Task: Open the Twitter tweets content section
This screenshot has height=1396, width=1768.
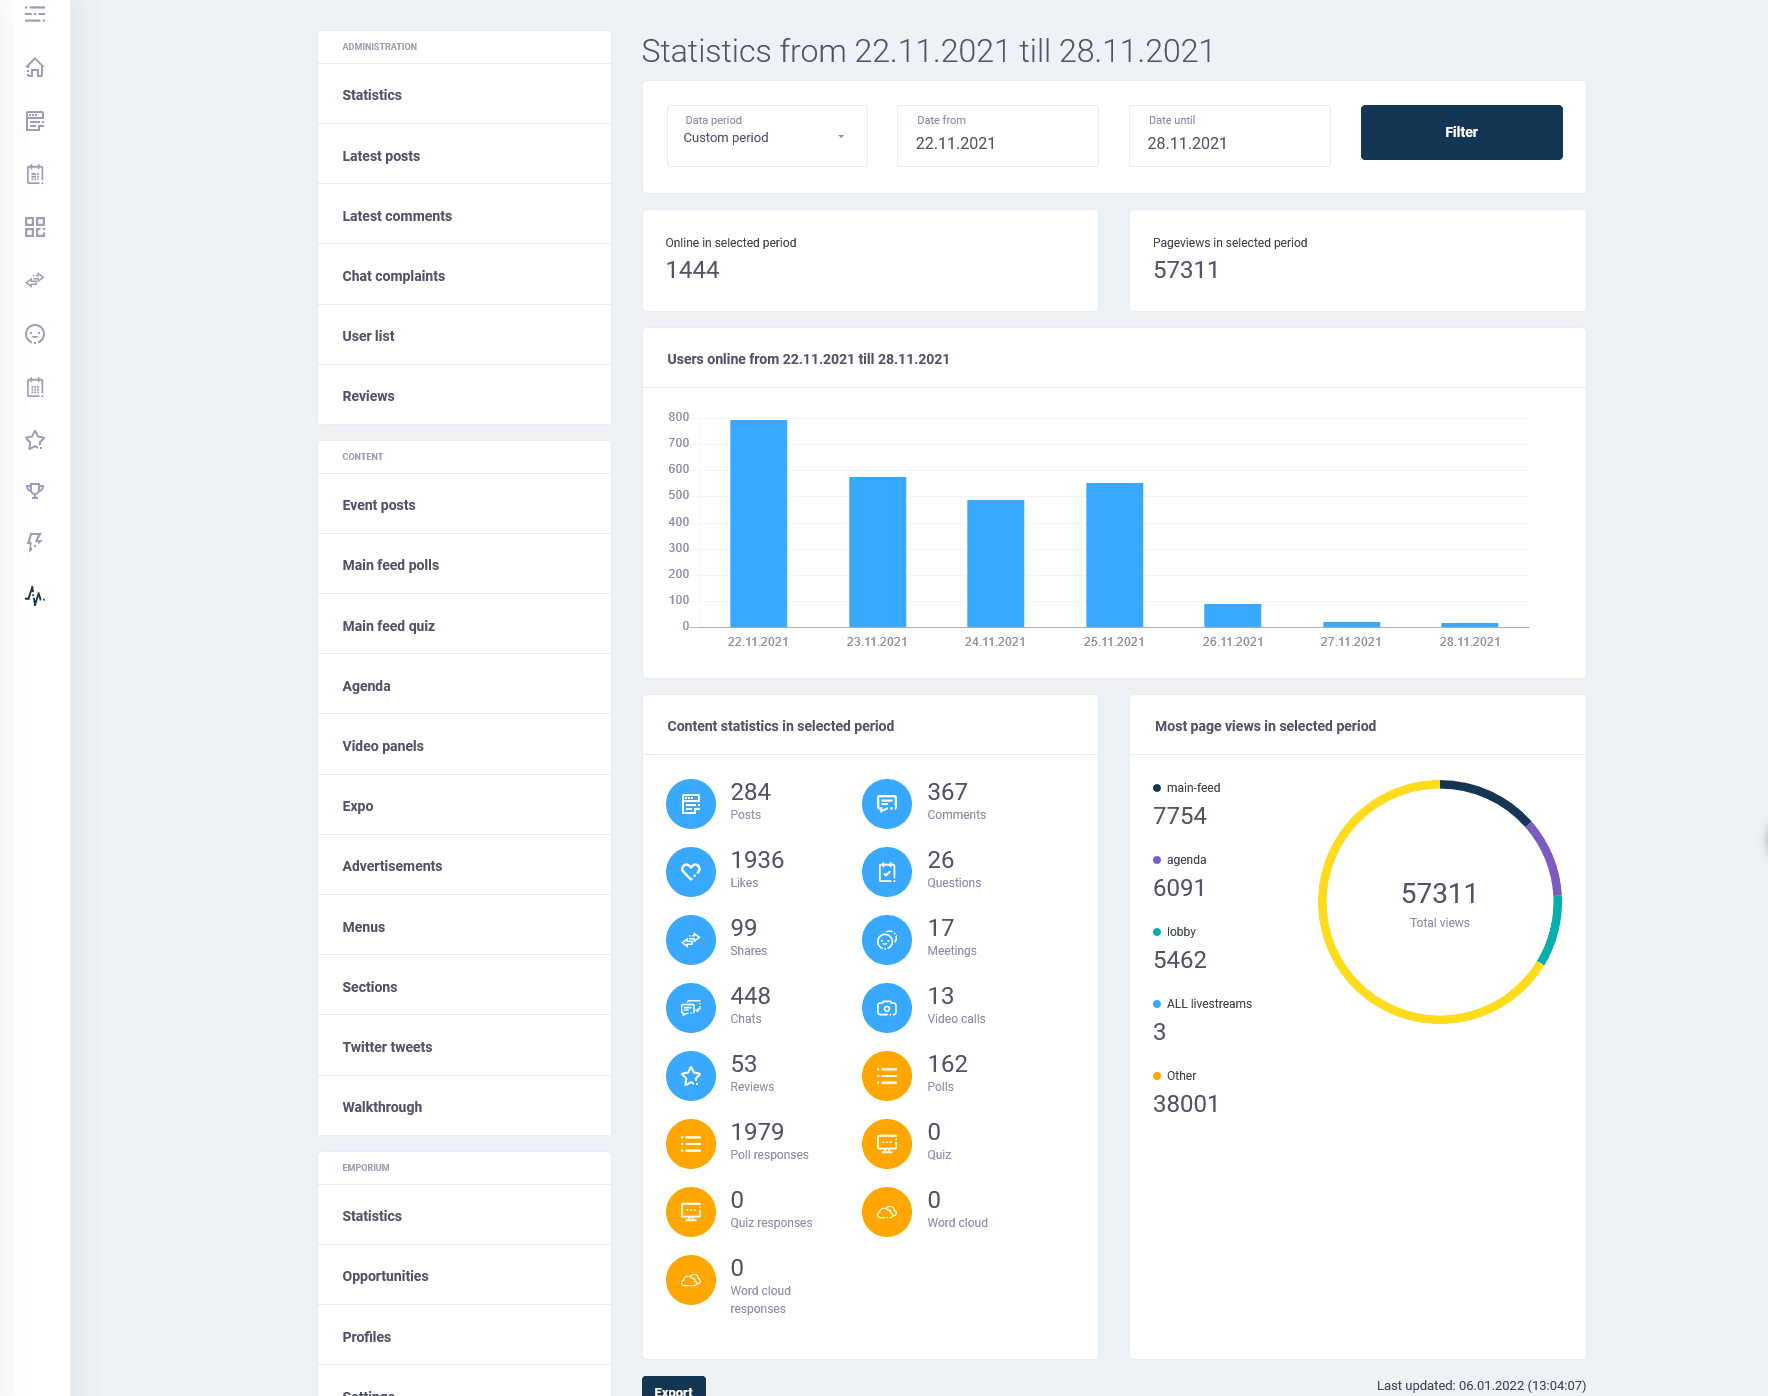Action: click(x=387, y=1047)
